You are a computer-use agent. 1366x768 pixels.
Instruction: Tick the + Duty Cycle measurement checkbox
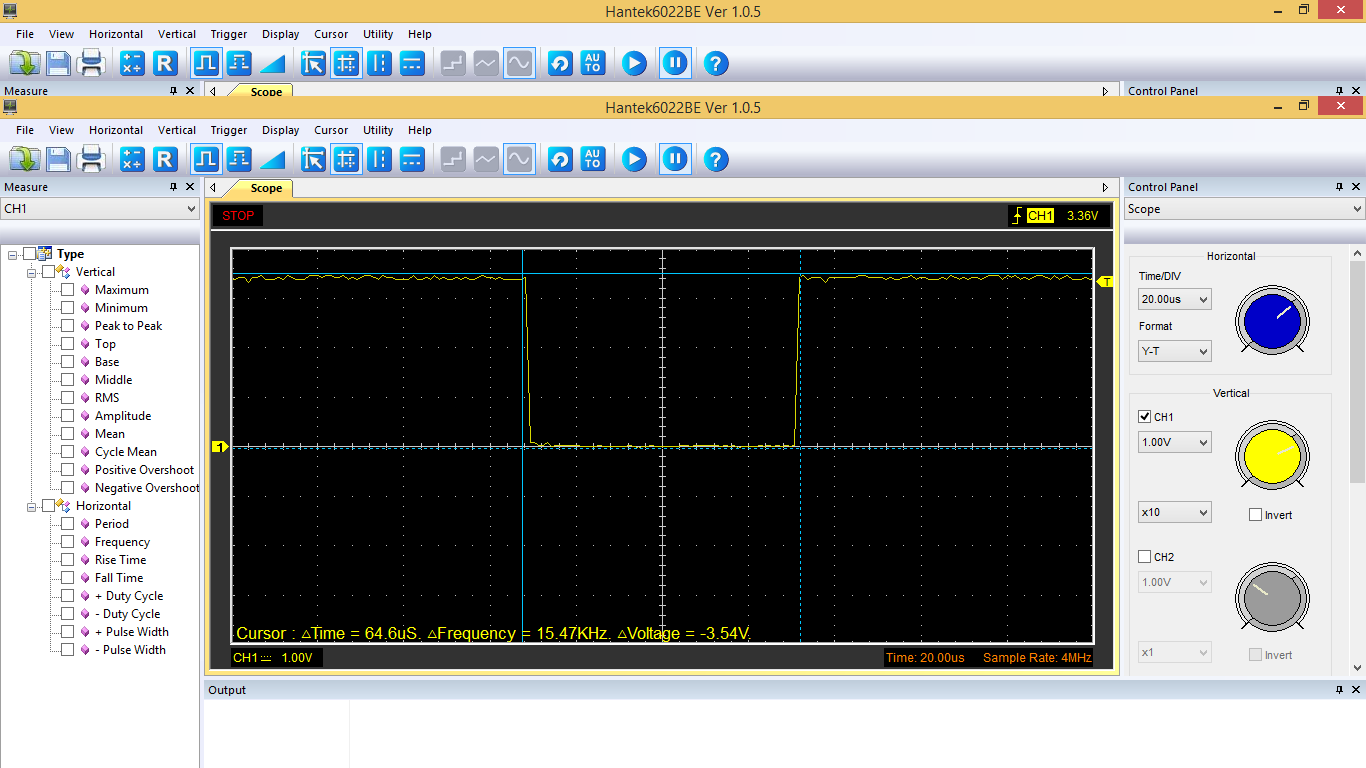pyautogui.click(x=68, y=596)
